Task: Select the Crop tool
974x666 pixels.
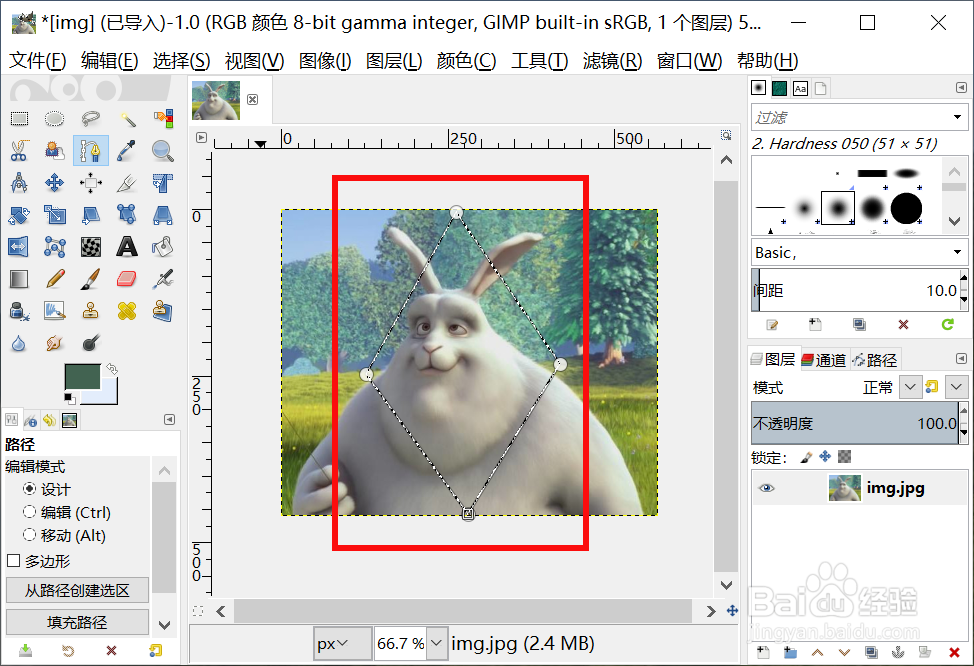Action: (x=127, y=183)
